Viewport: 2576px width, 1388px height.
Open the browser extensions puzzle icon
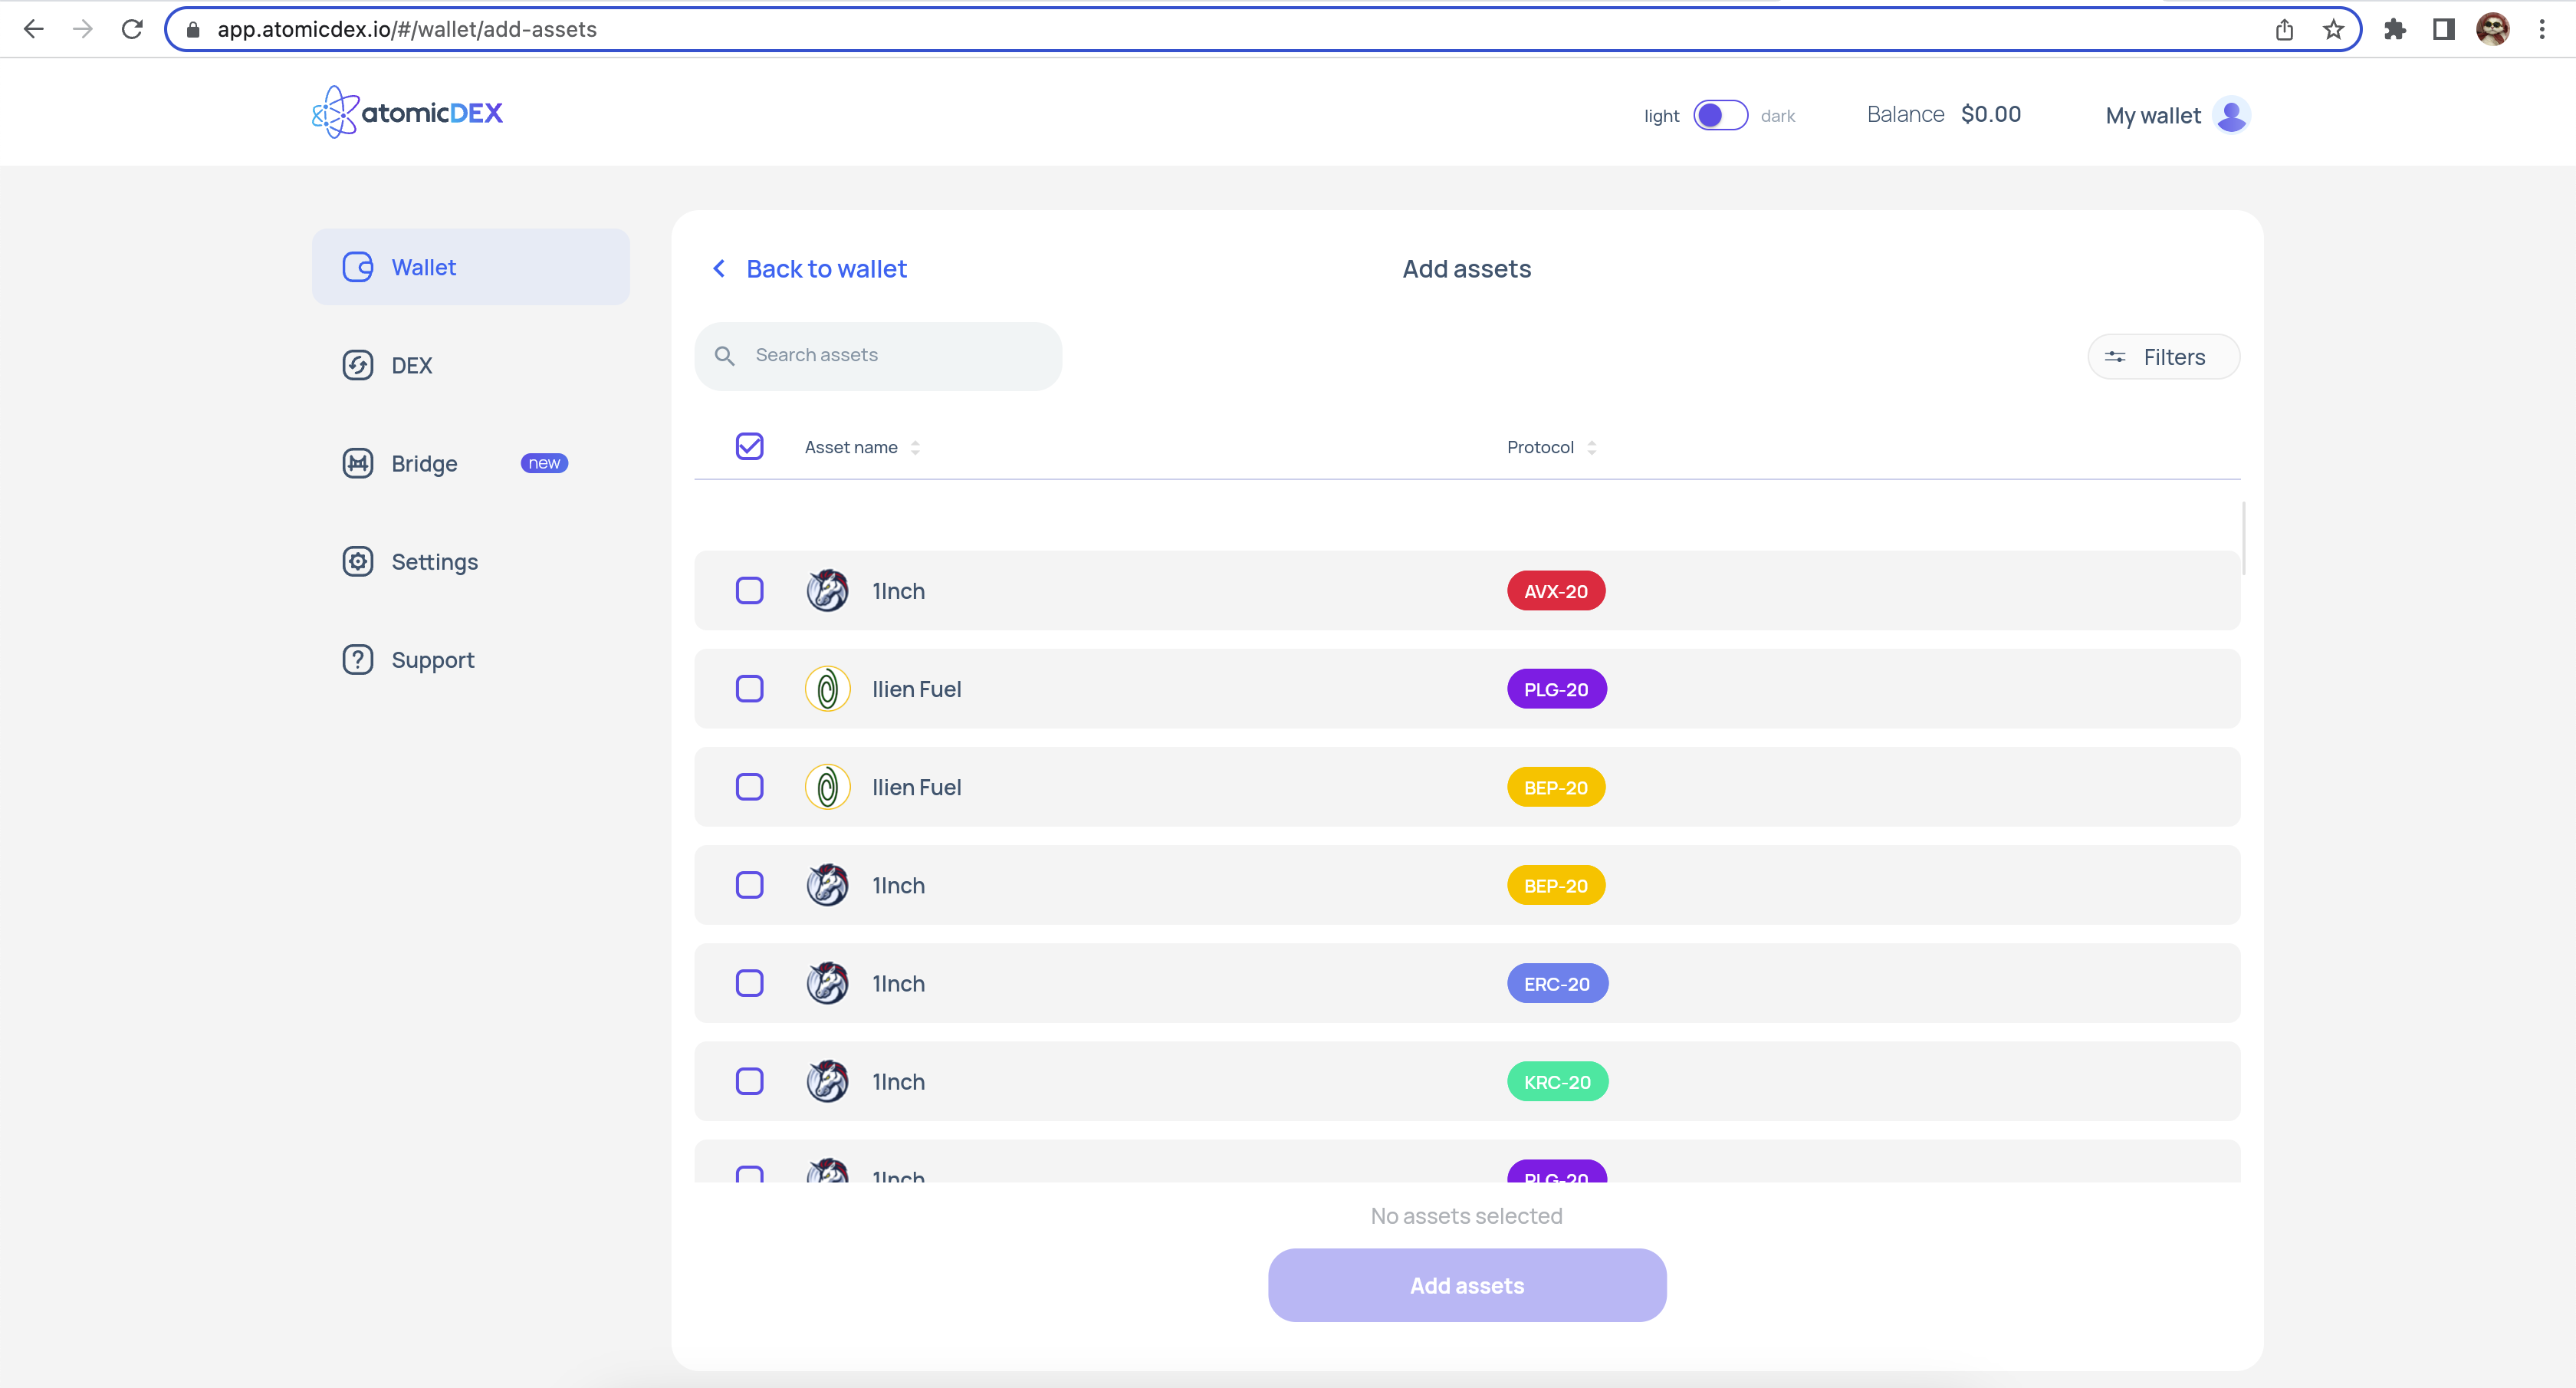[2394, 29]
